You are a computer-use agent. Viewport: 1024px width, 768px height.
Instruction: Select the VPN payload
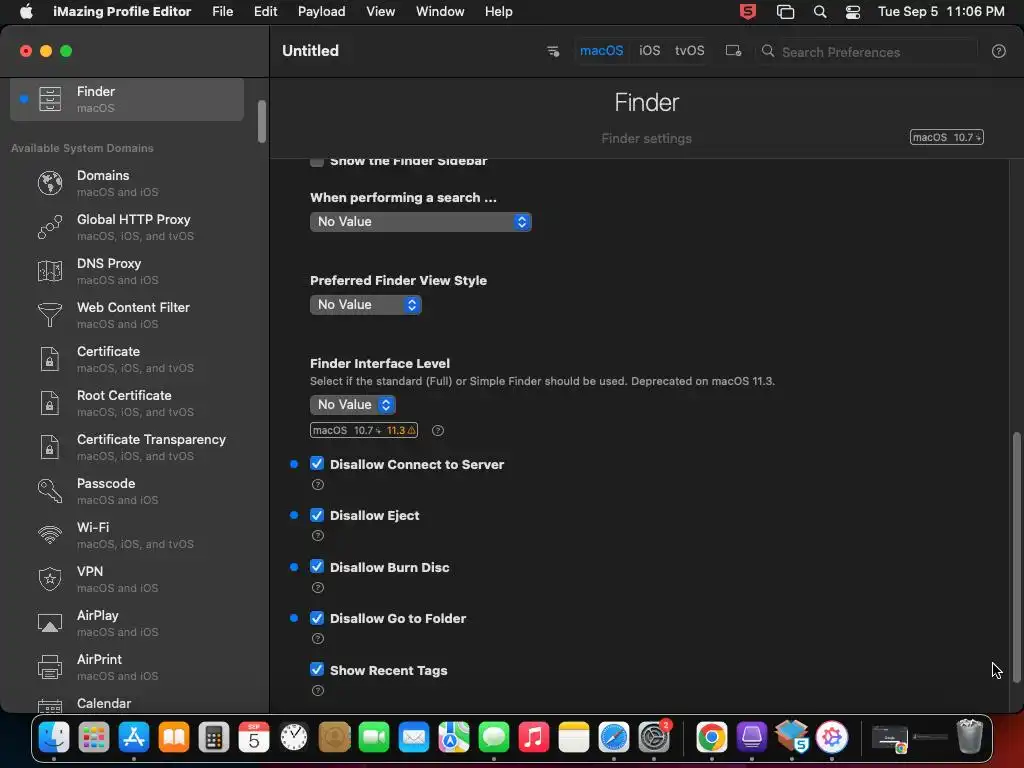point(127,579)
